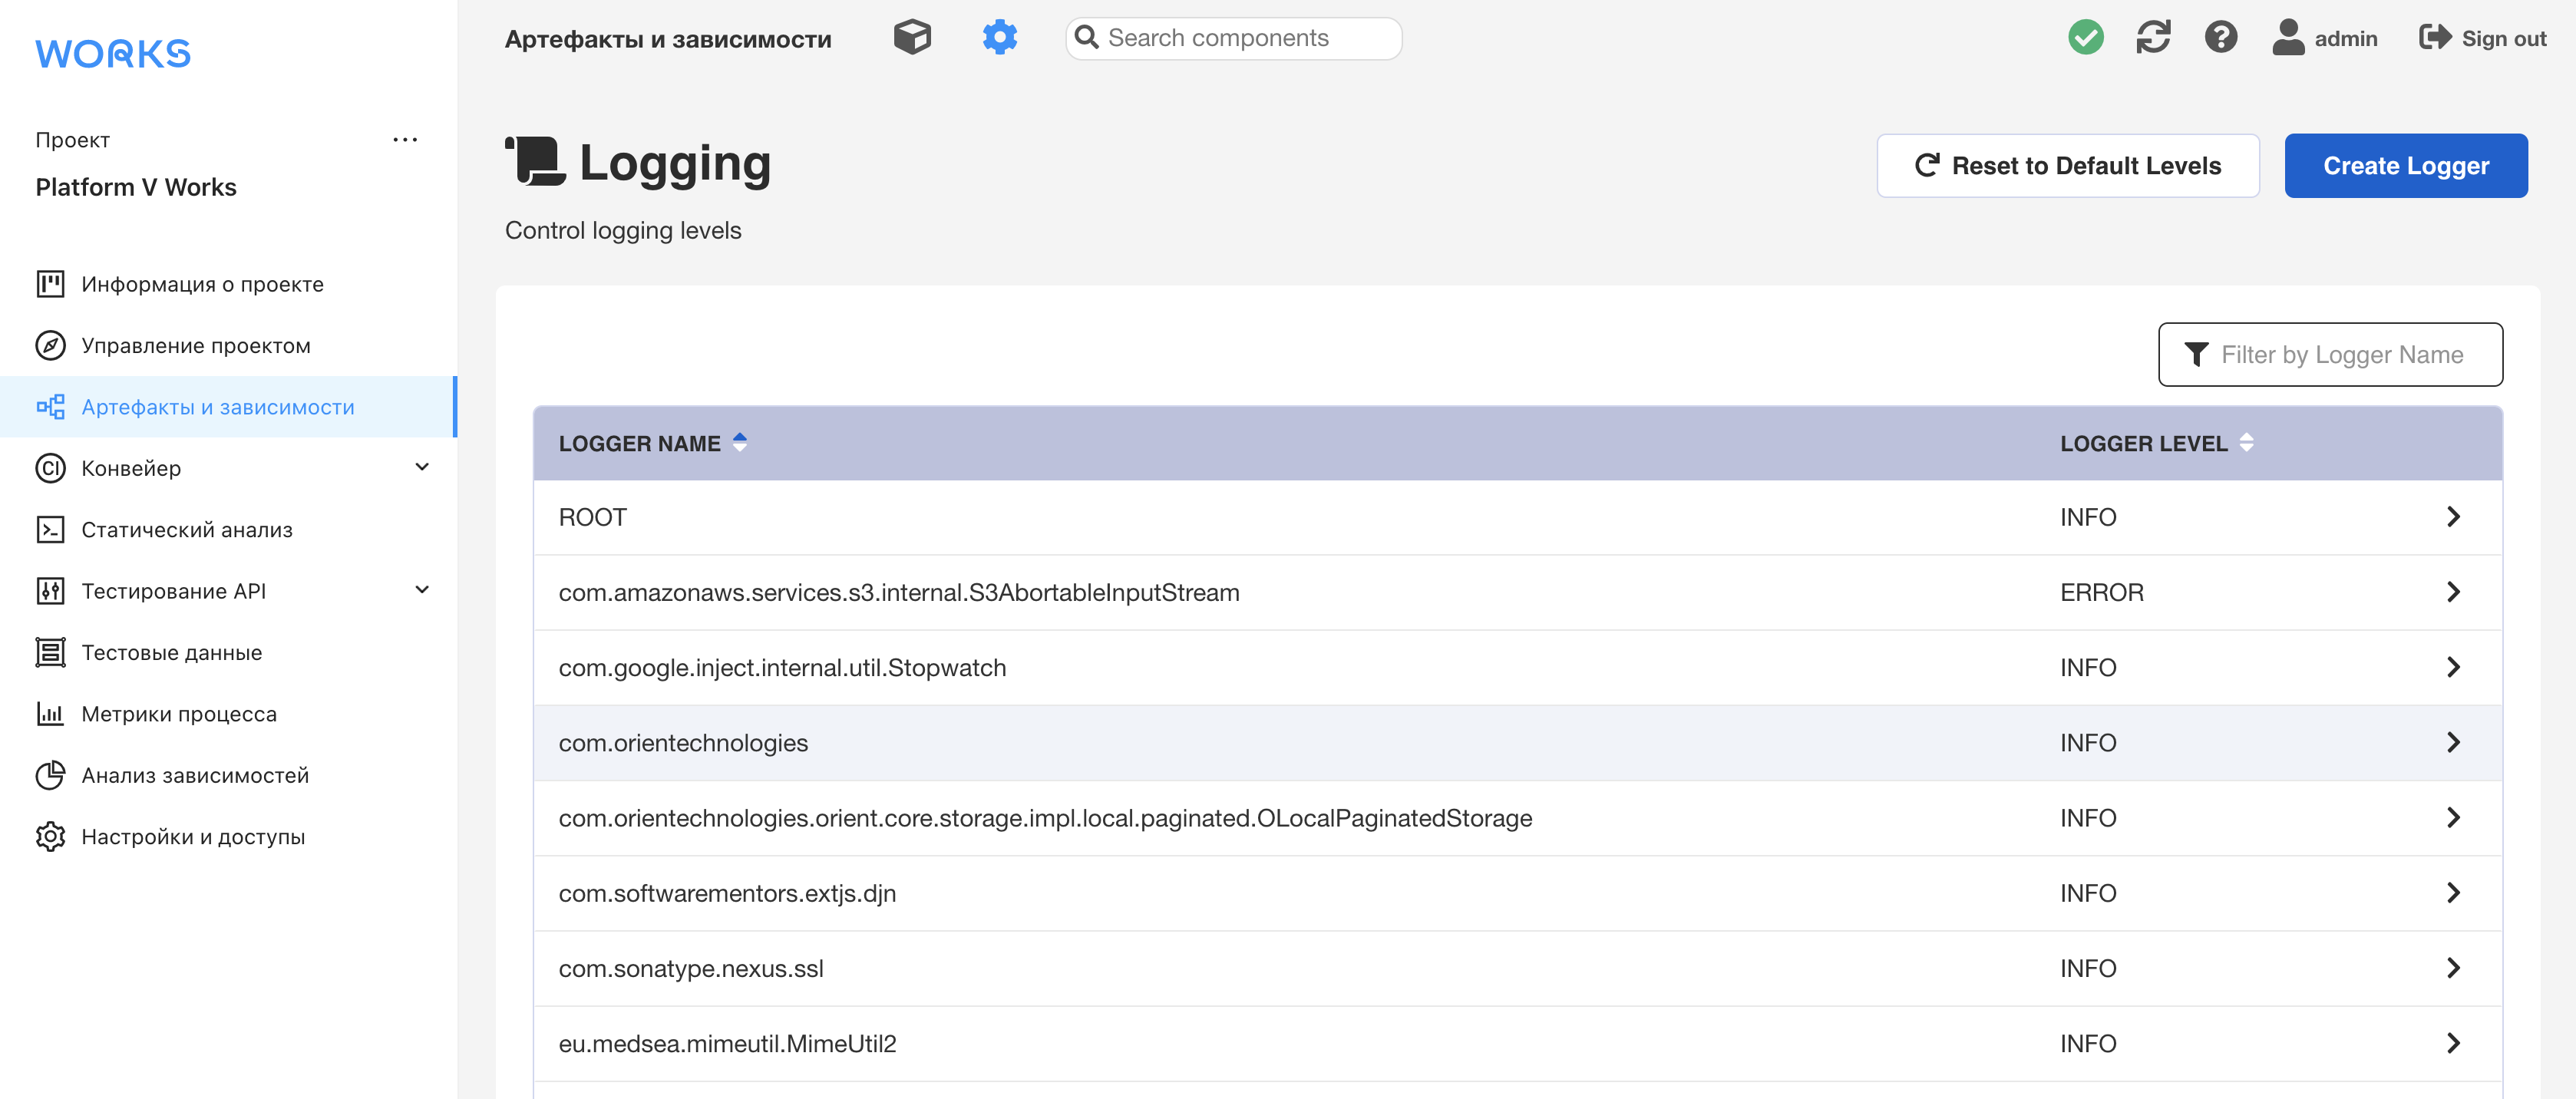Click the refresh arrows icon
The width and height of the screenshot is (2576, 1099).
coord(2153,38)
